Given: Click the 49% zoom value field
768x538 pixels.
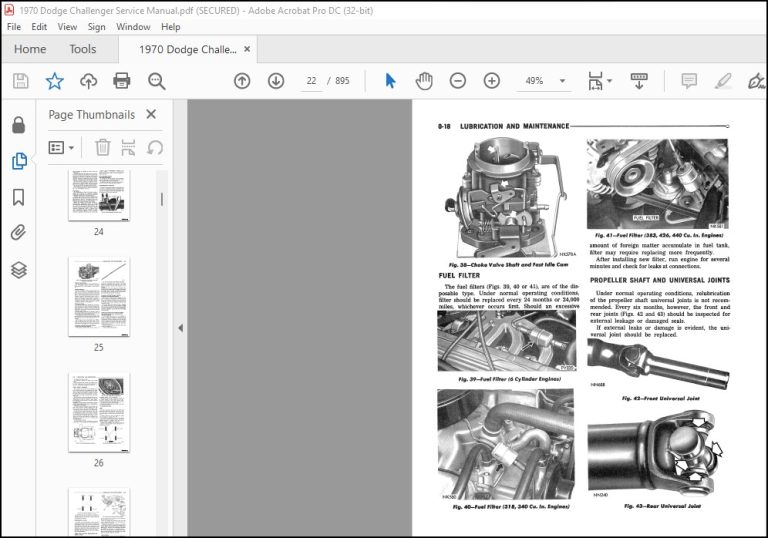Looking at the screenshot, I should [534, 81].
